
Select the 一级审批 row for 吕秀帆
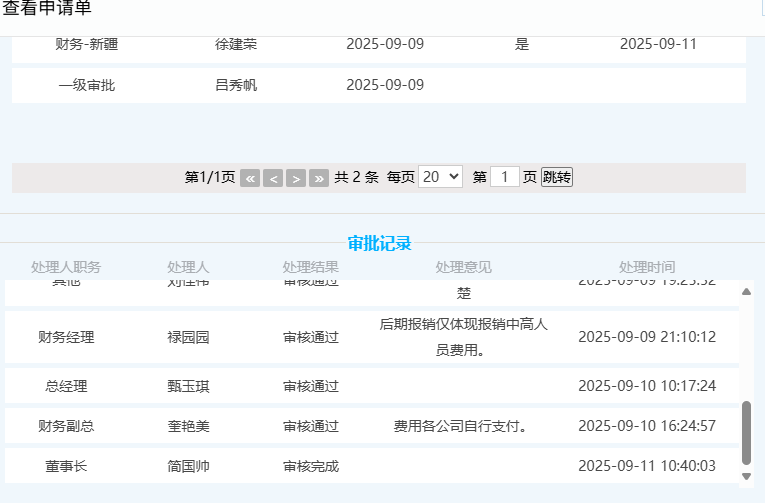click(378, 85)
